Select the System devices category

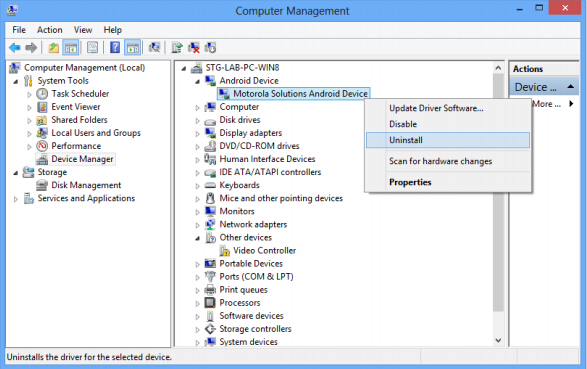248,342
